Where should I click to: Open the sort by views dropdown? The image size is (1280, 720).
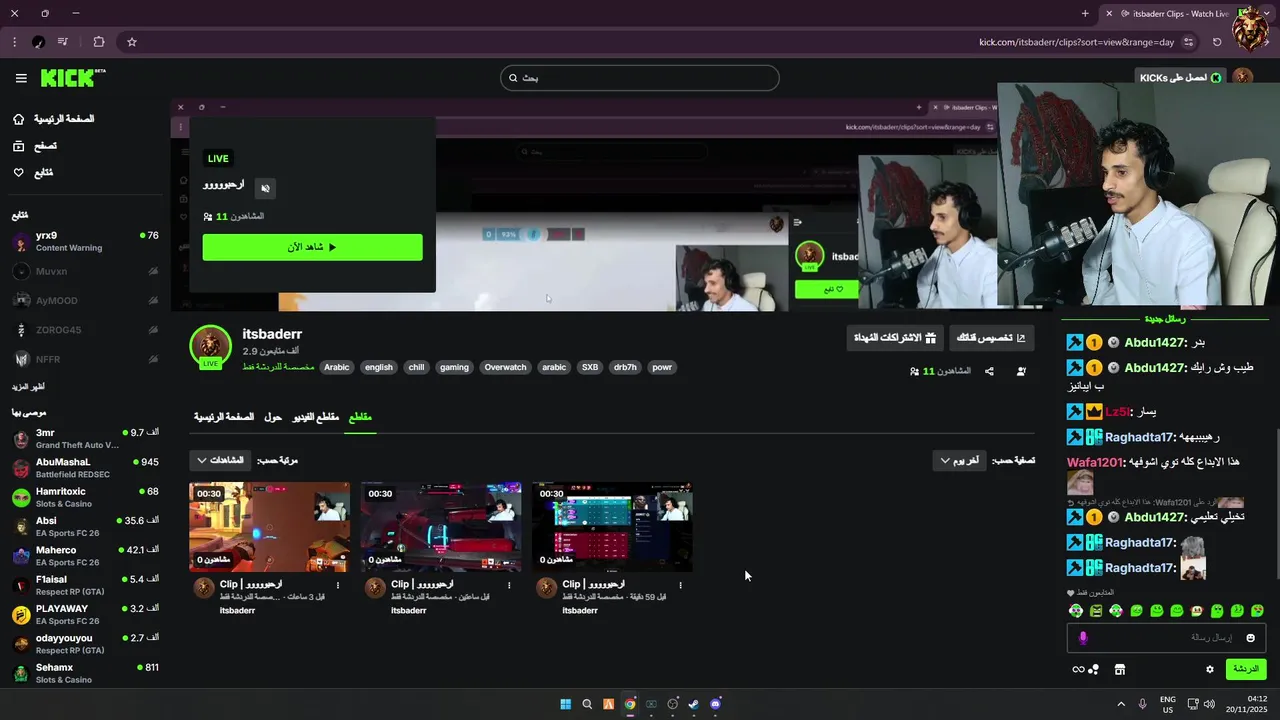click(x=220, y=460)
